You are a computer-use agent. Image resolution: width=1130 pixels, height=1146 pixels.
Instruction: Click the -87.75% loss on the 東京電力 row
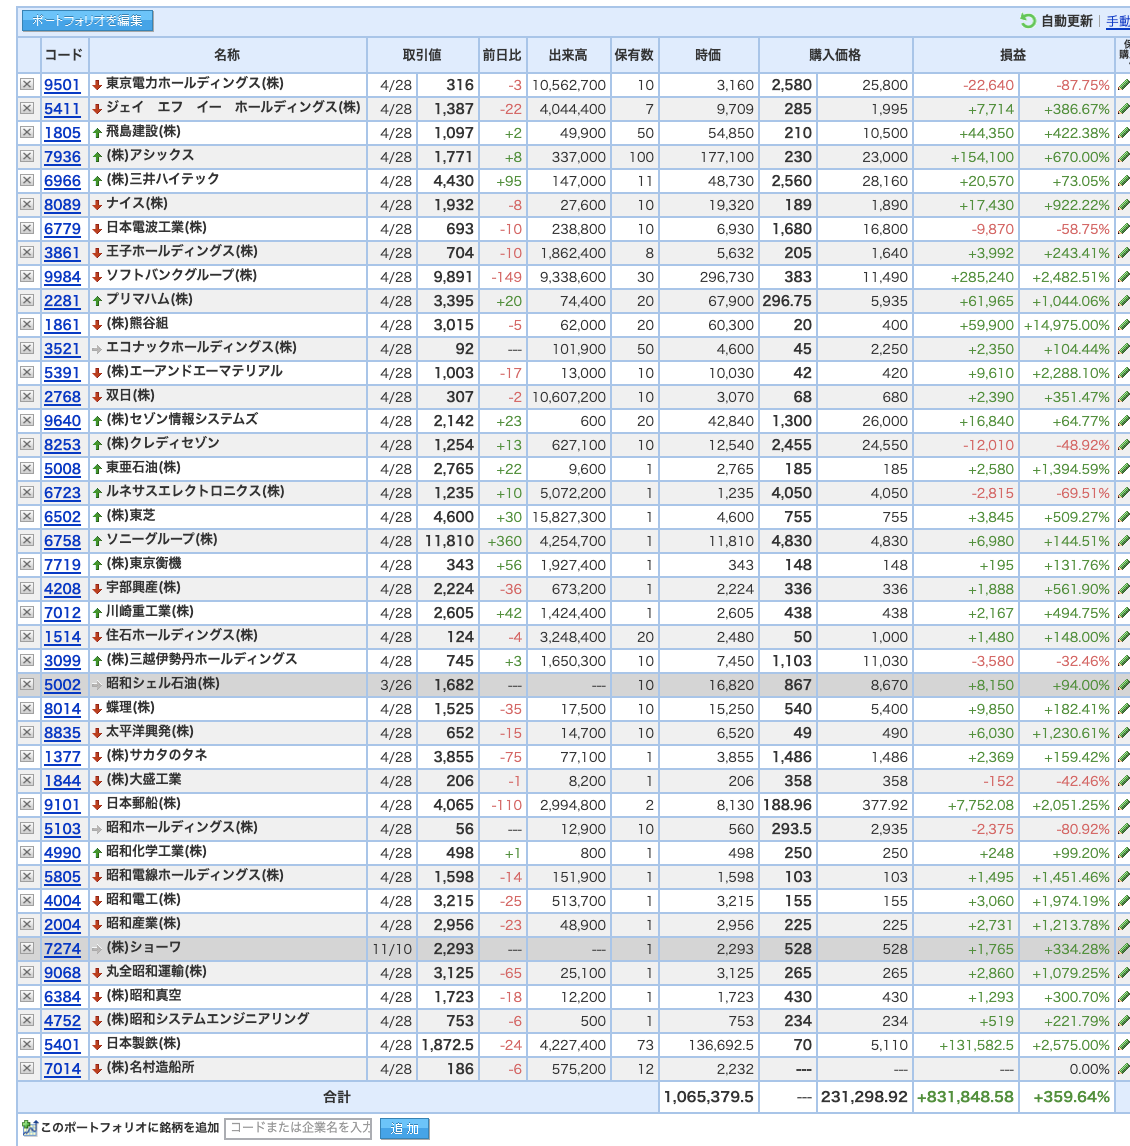[1082, 86]
